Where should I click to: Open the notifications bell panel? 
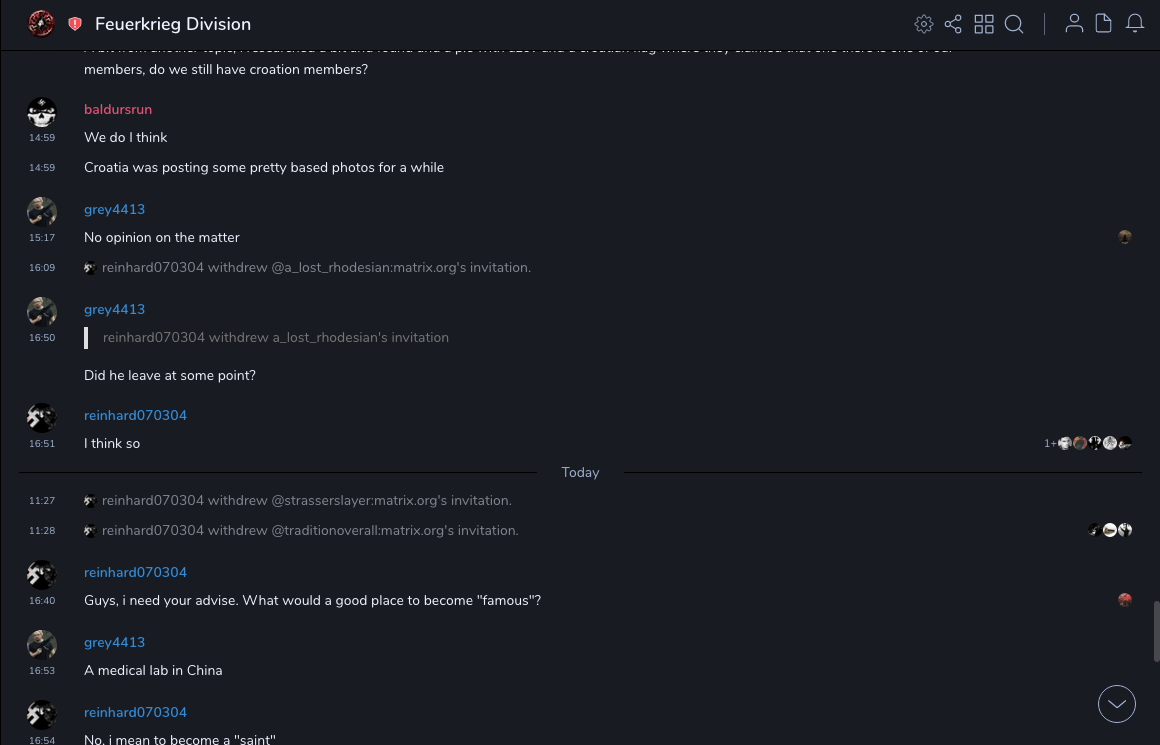(1135, 24)
